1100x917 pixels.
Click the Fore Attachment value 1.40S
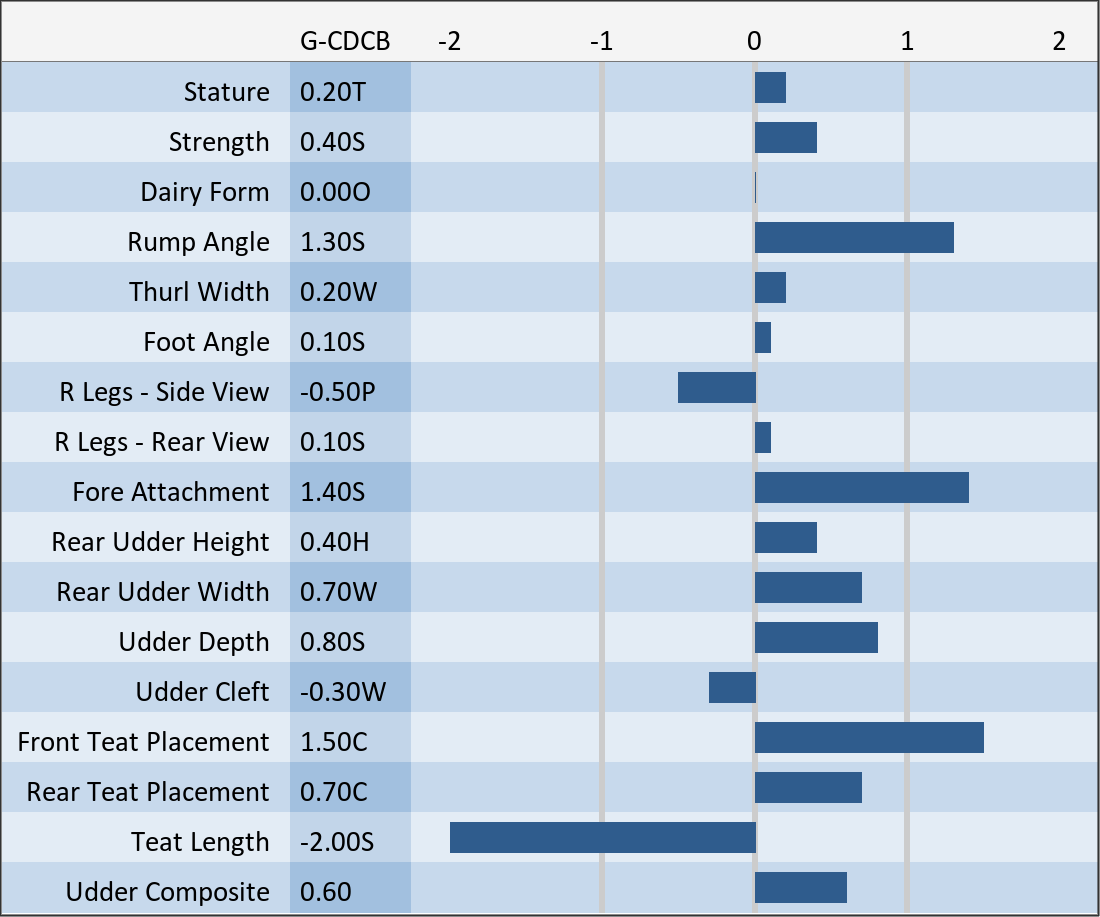[x=333, y=492]
